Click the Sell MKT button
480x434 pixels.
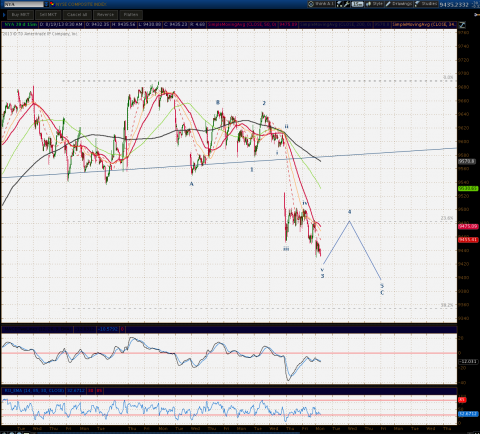48,15
